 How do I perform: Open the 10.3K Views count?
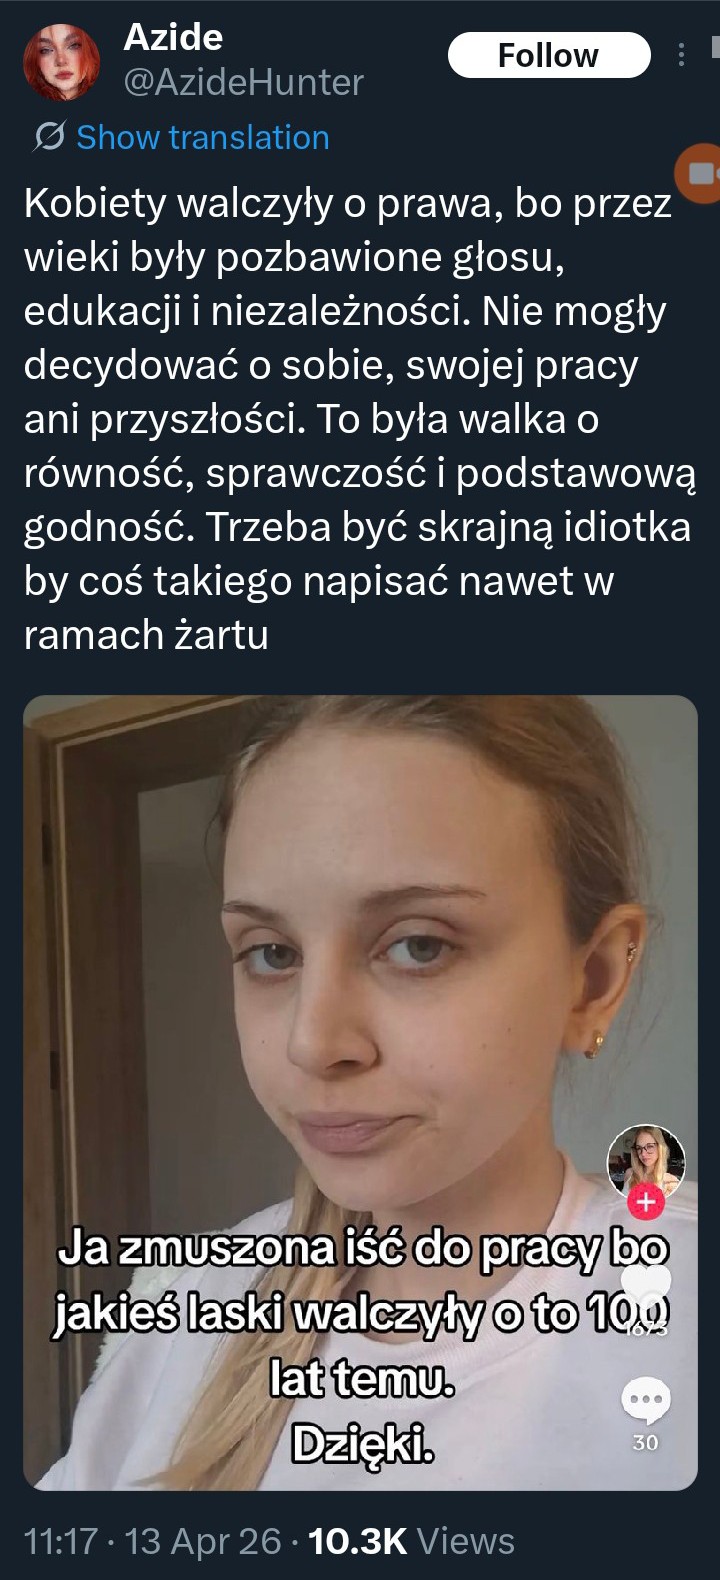point(412,1541)
